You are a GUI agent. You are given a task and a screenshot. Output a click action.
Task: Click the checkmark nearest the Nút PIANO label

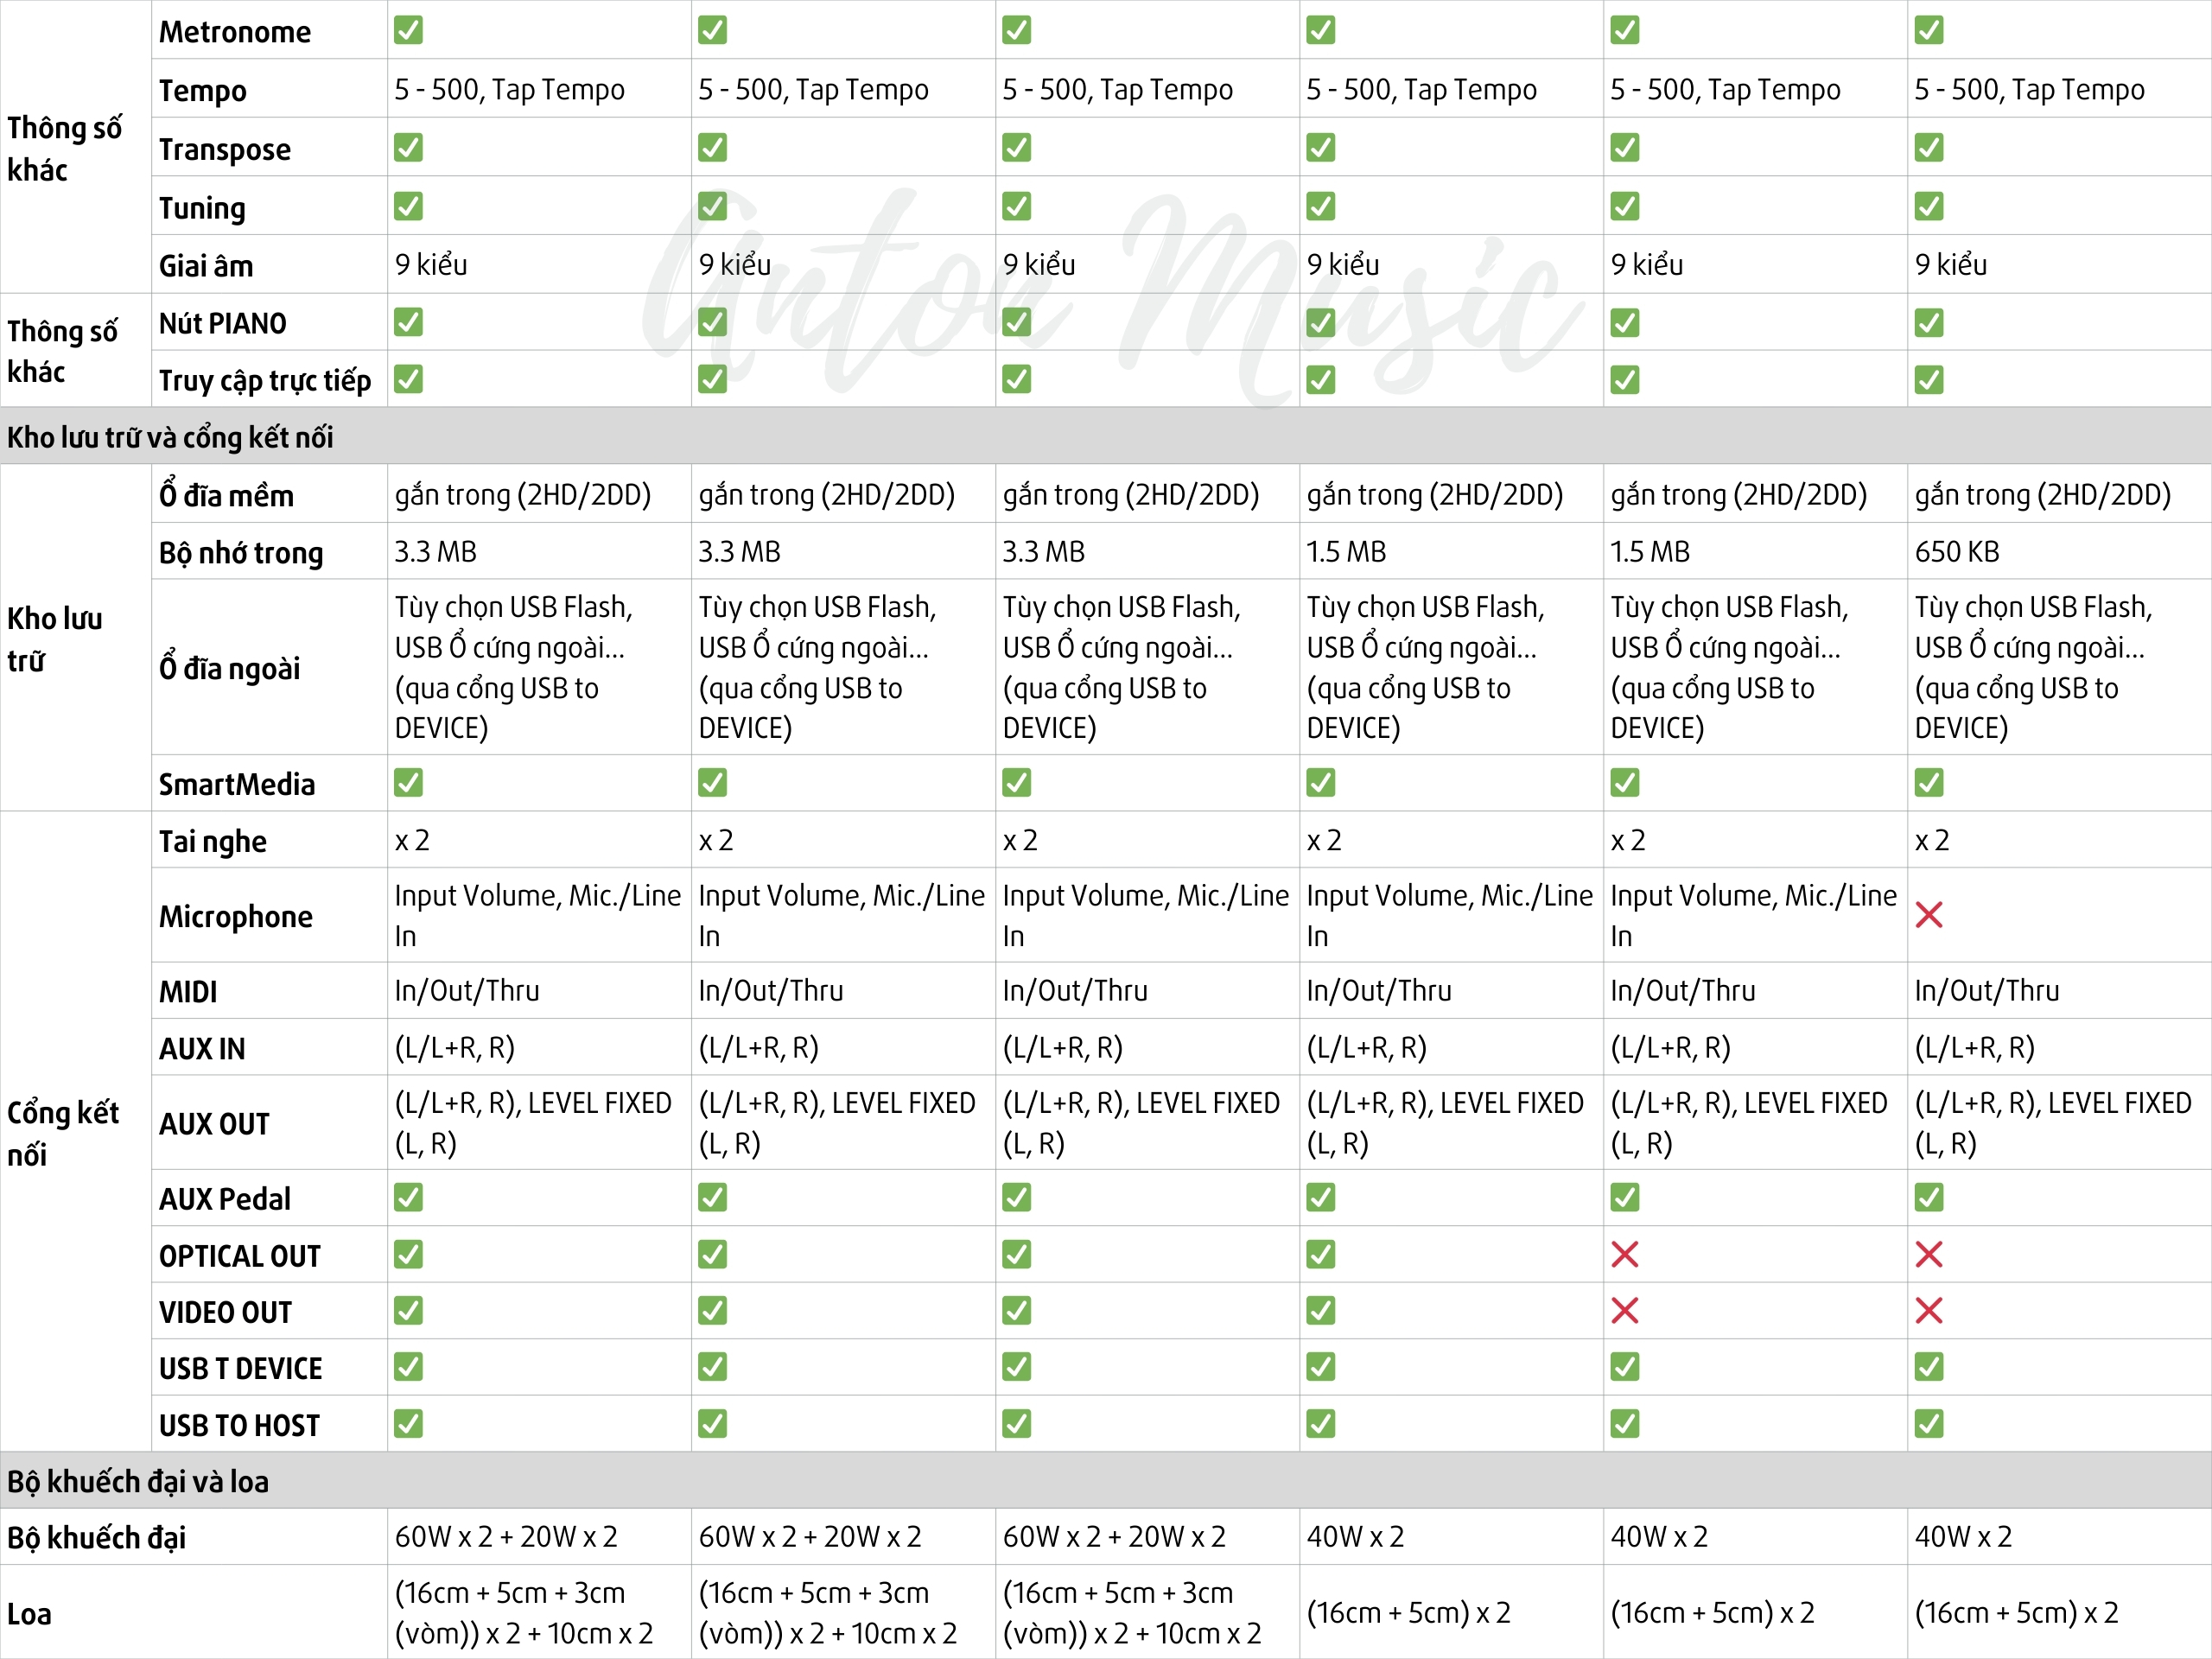coord(408,322)
